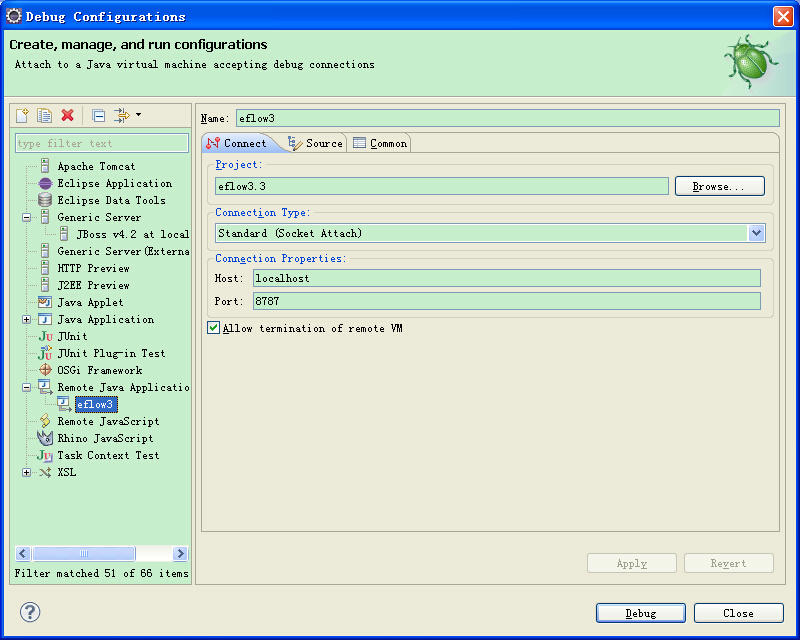The image size is (800, 640).
Task: Select the JUnit Plug-in Test label
Action: pyautogui.click(x=111, y=353)
